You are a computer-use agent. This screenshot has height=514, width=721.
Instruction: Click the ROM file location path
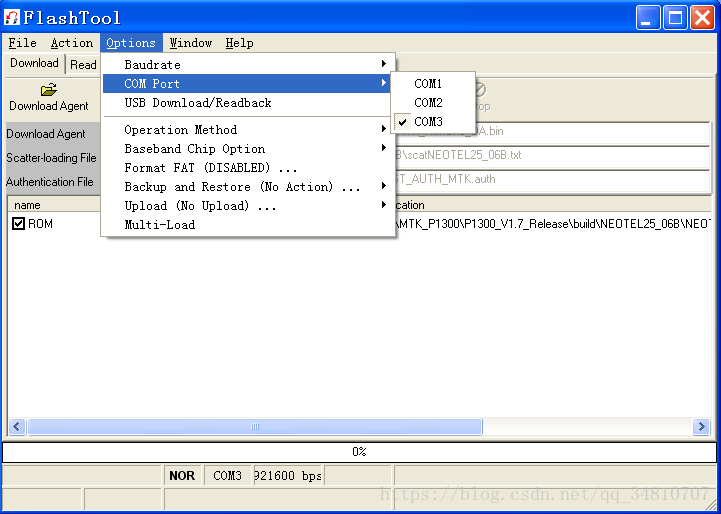click(x=554, y=224)
